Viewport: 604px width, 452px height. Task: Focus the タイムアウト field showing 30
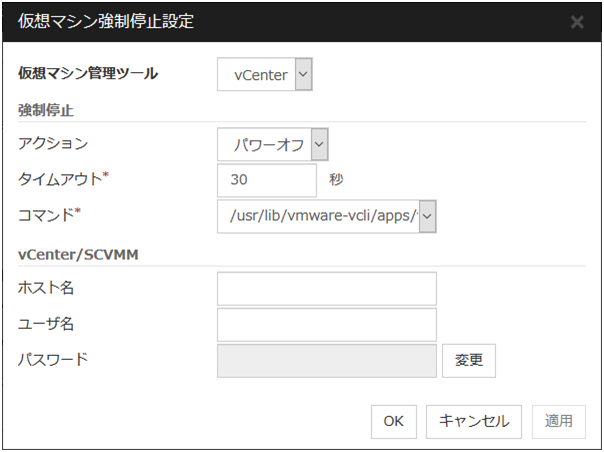click(x=267, y=180)
